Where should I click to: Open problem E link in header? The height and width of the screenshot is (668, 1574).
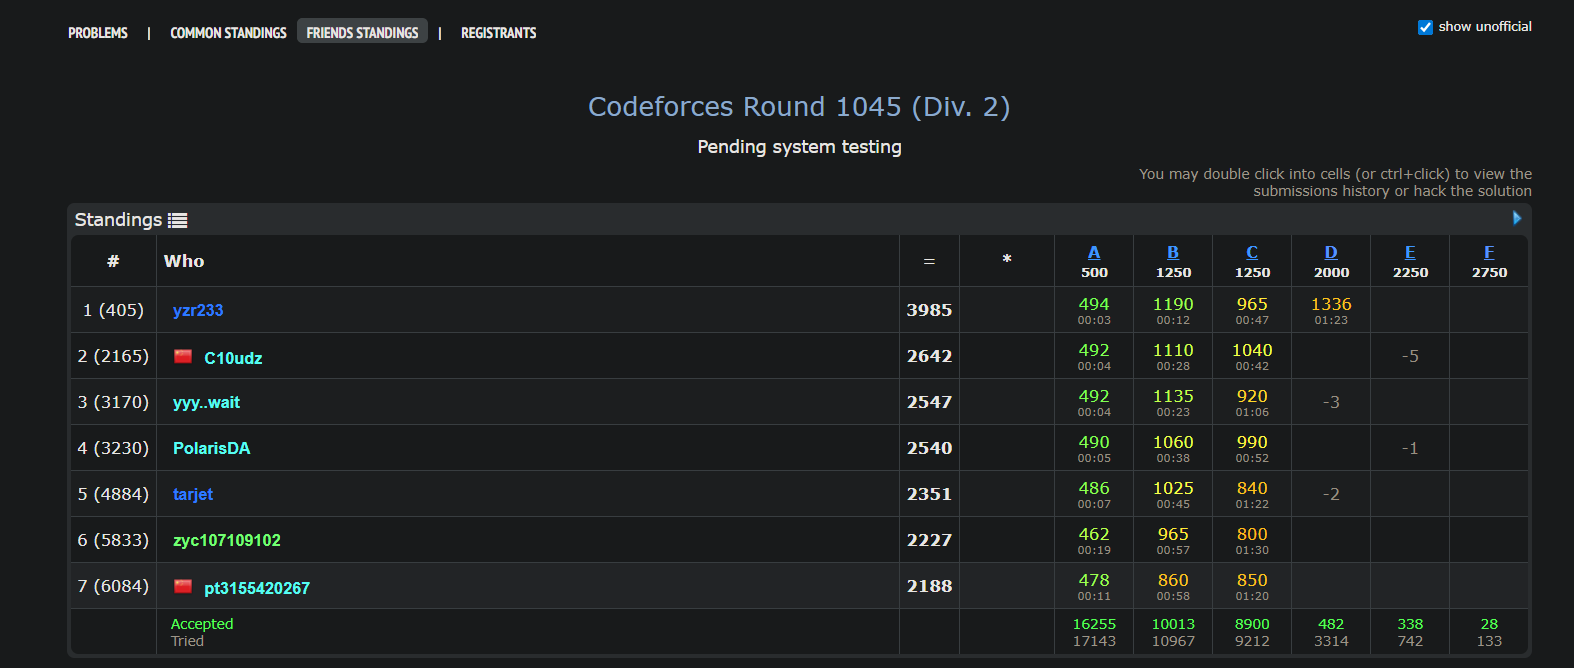tap(1410, 252)
